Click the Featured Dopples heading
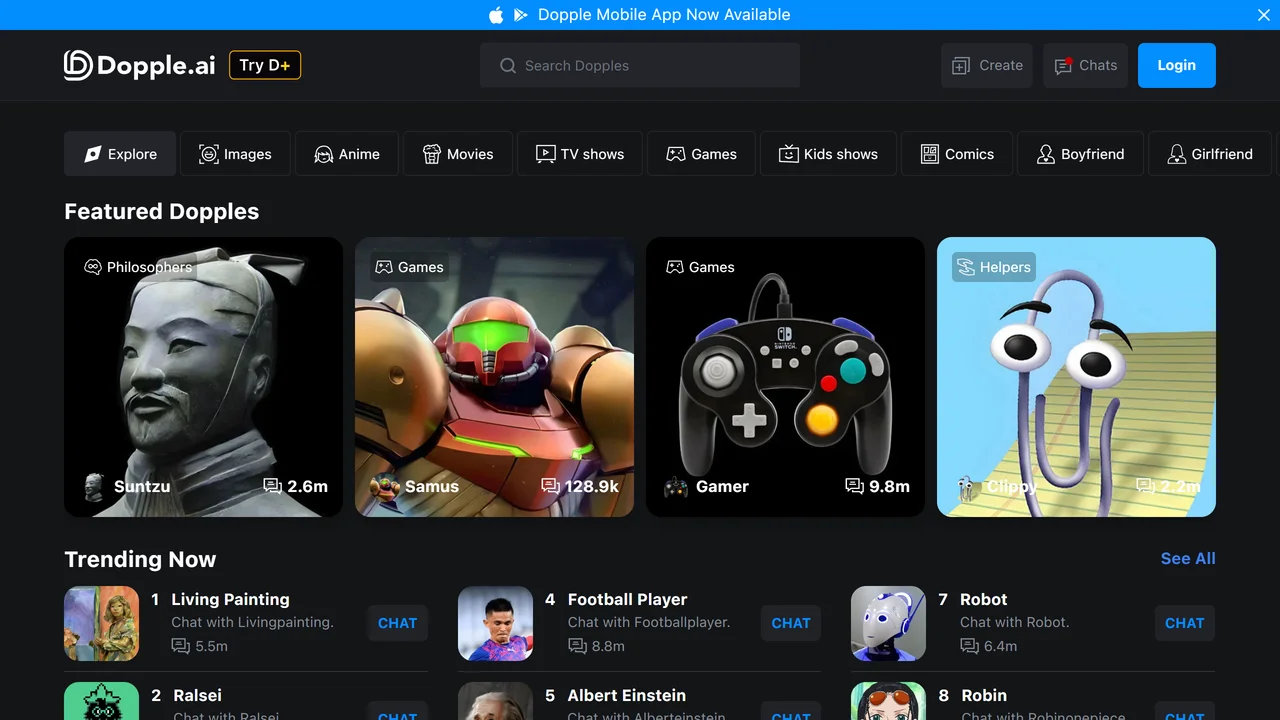The width and height of the screenshot is (1280, 720). coord(161,211)
